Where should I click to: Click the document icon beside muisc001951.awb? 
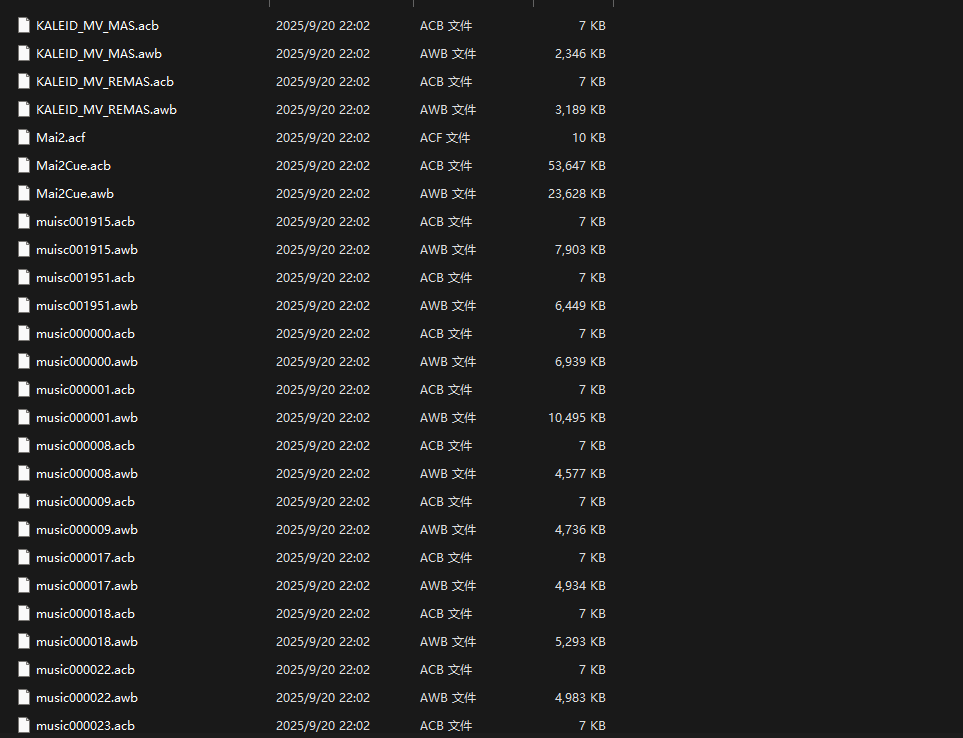click(x=23, y=305)
